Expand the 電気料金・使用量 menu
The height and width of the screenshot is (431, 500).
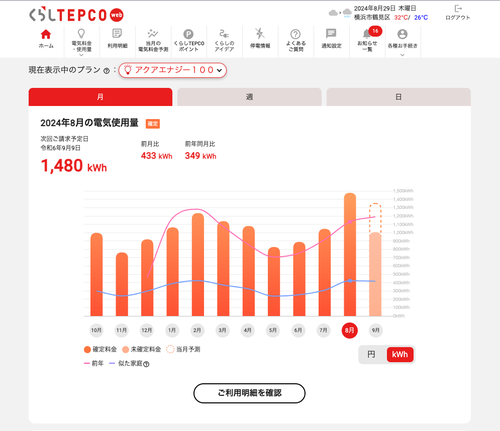click(x=81, y=41)
